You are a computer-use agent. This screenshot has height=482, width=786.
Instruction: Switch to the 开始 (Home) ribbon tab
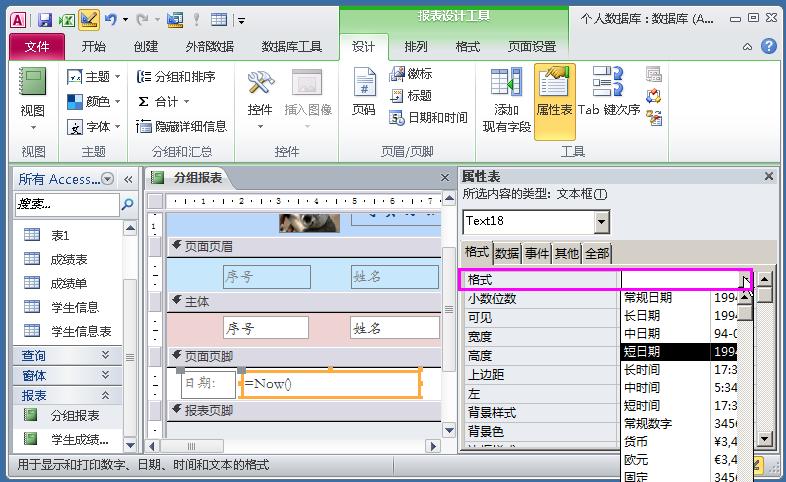94,47
